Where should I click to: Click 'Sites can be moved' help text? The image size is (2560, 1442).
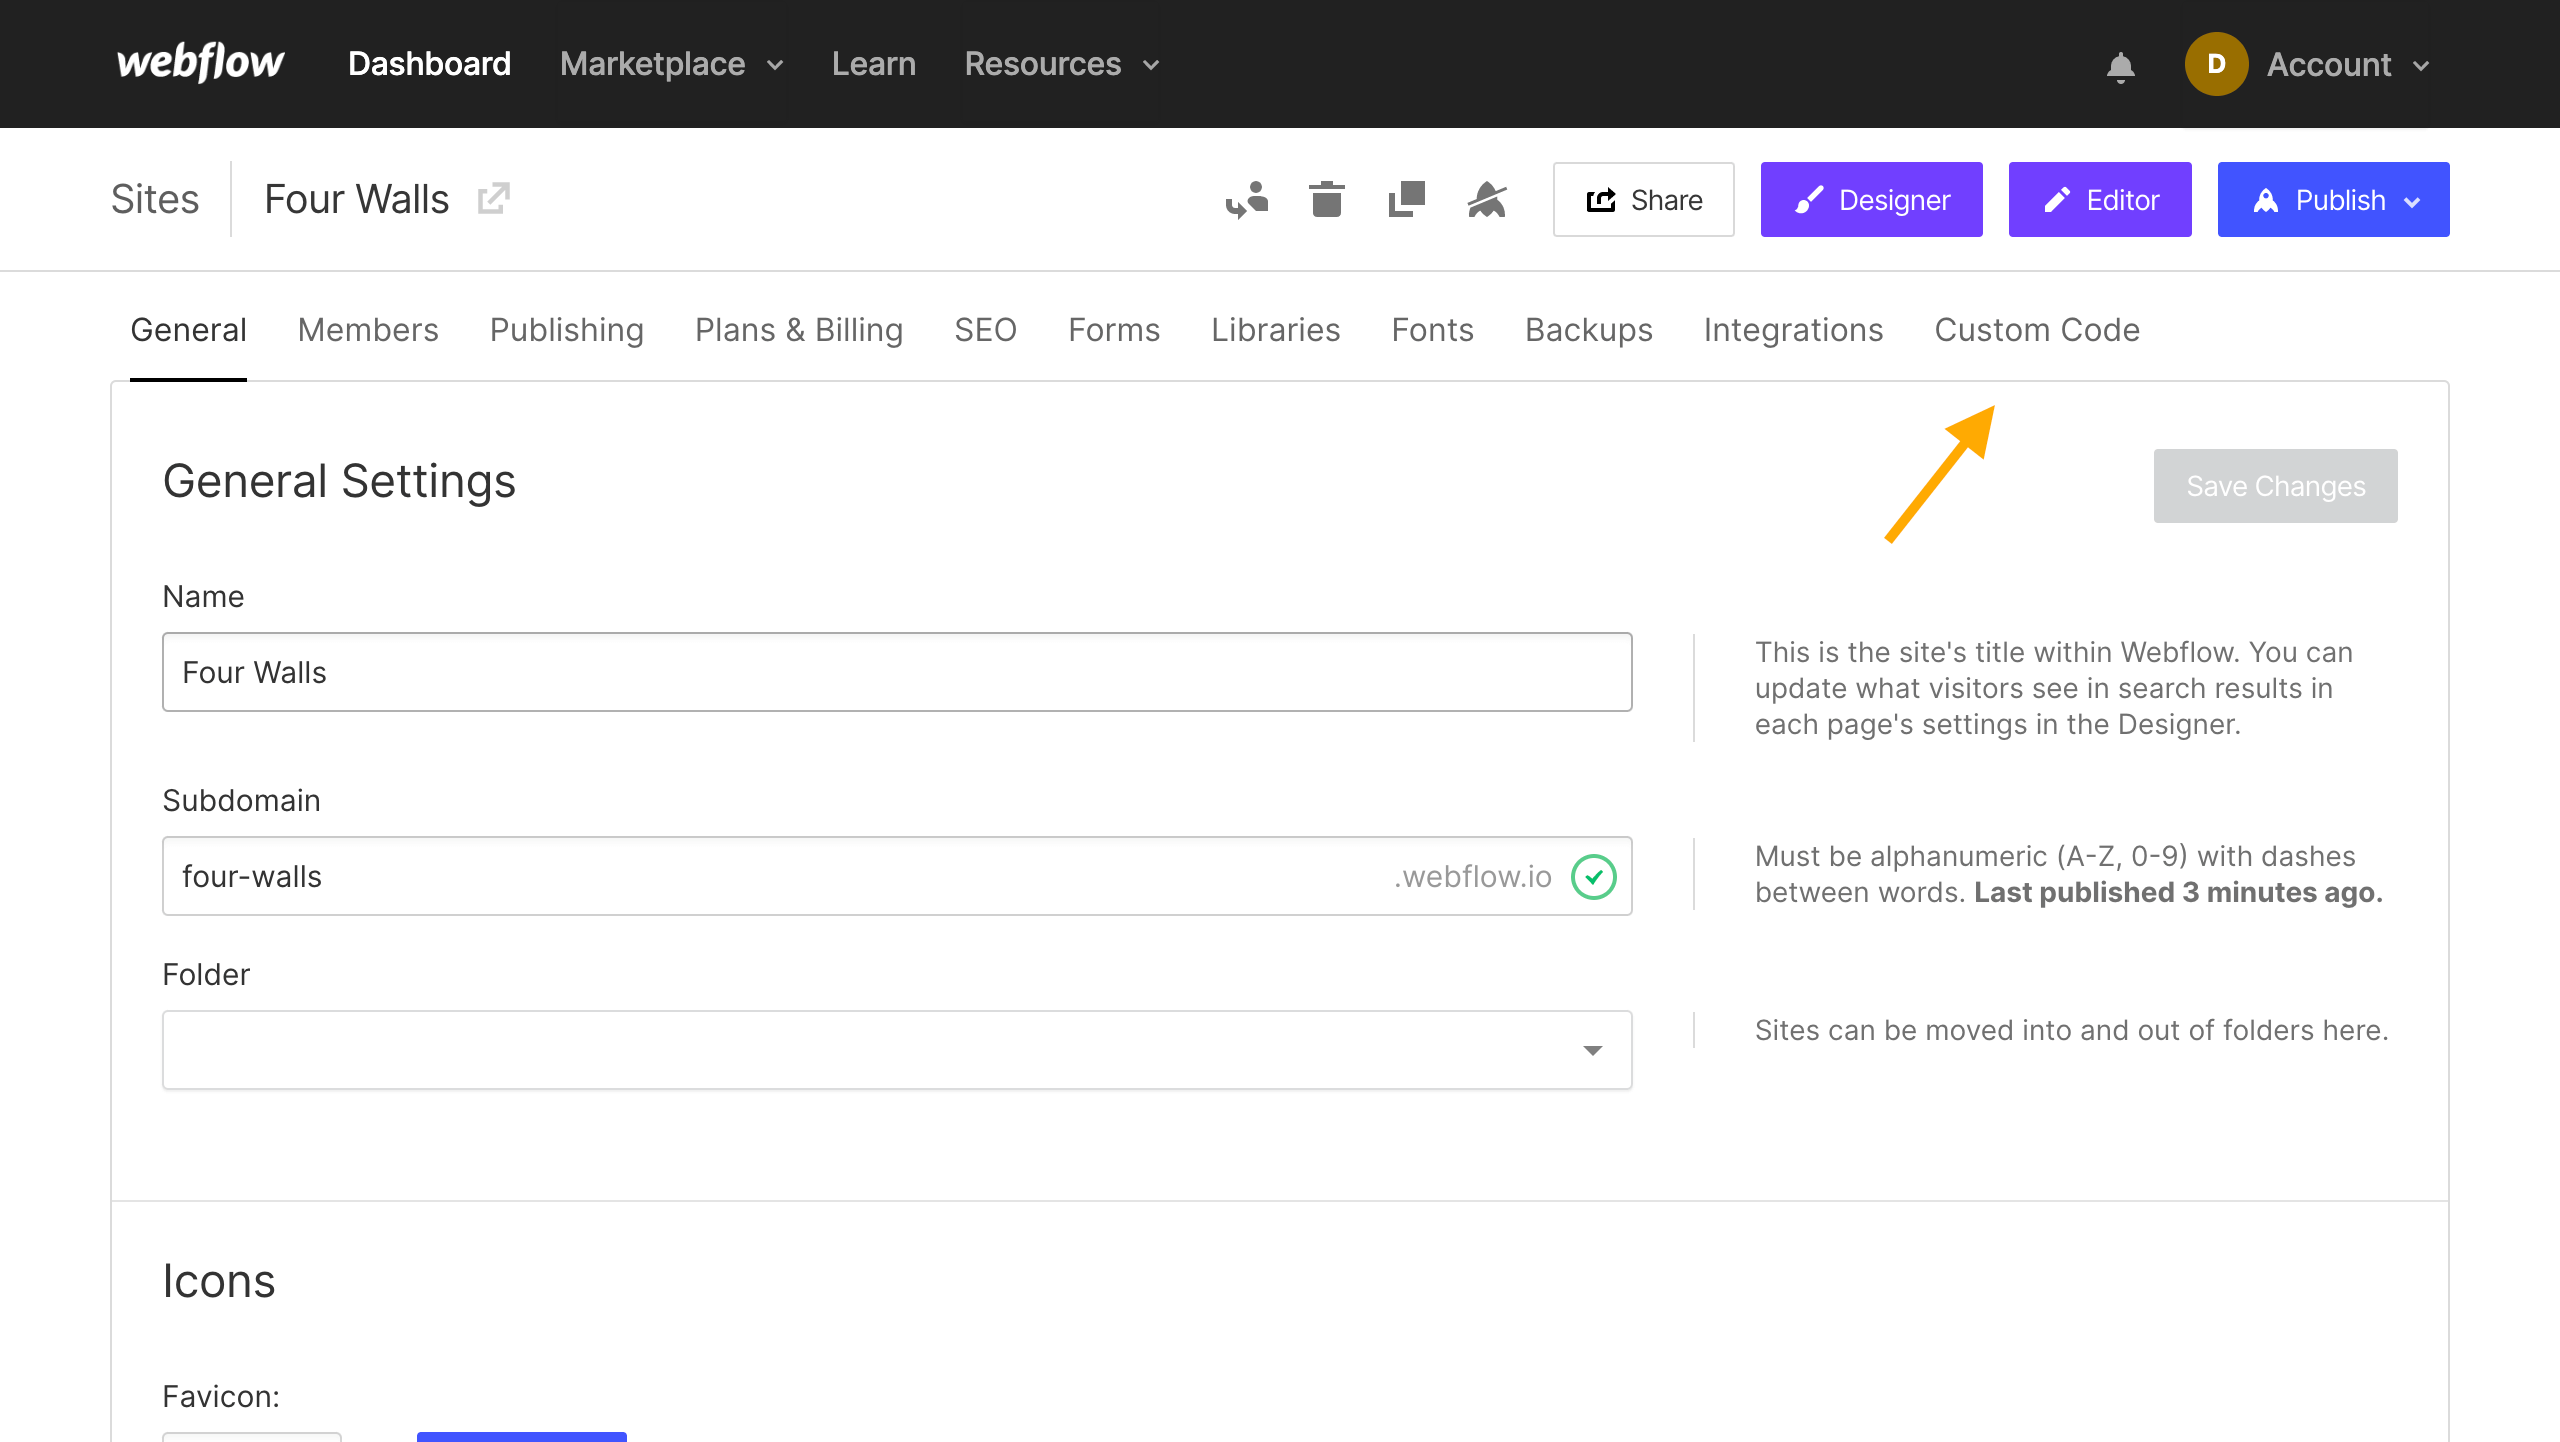pyautogui.click(x=2072, y=1030)
